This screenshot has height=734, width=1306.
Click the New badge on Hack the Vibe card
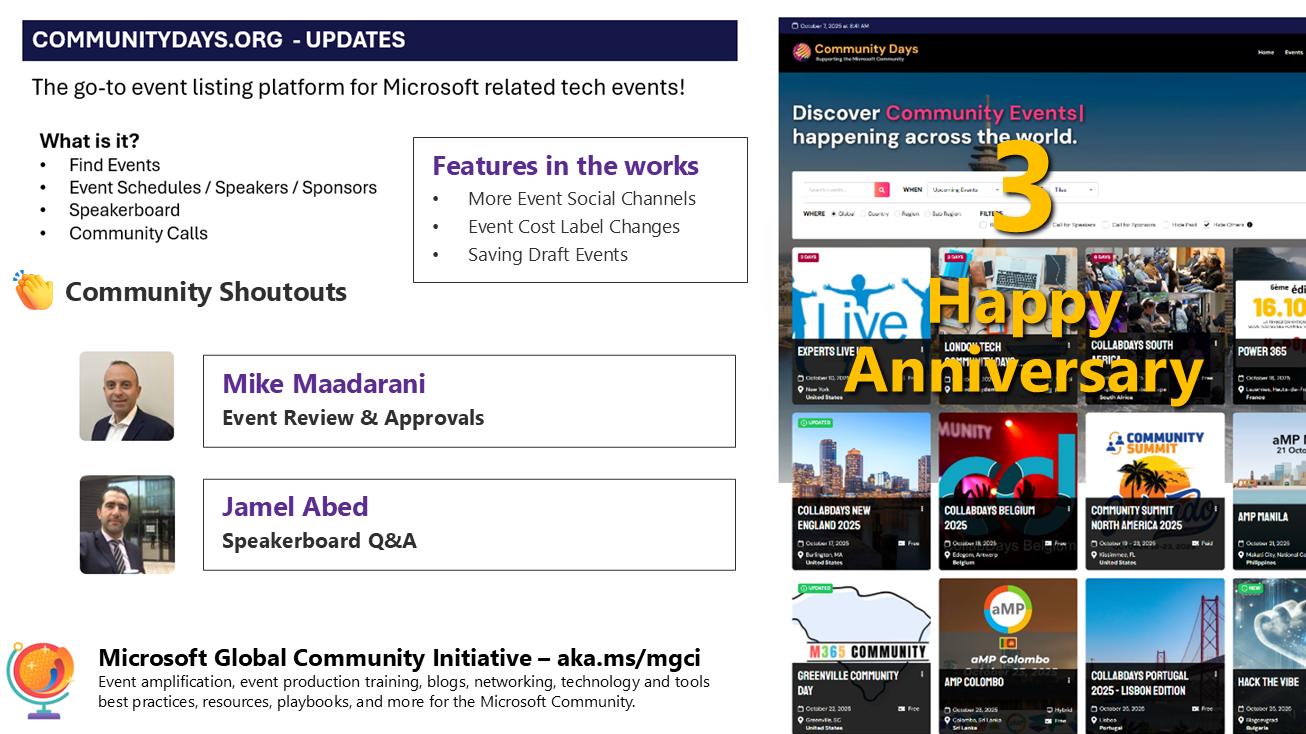point(1253,588)
